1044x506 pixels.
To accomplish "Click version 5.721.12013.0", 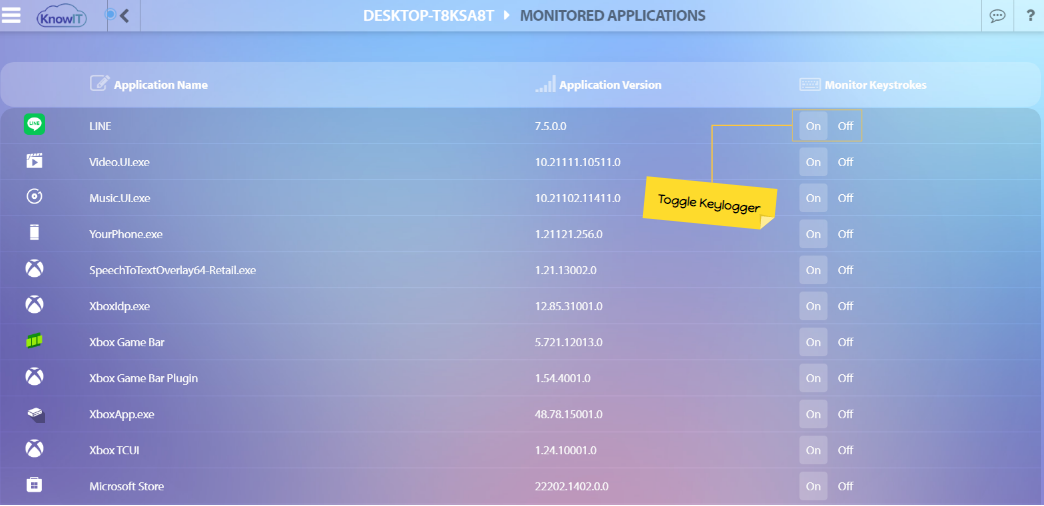I will point(569,342).
